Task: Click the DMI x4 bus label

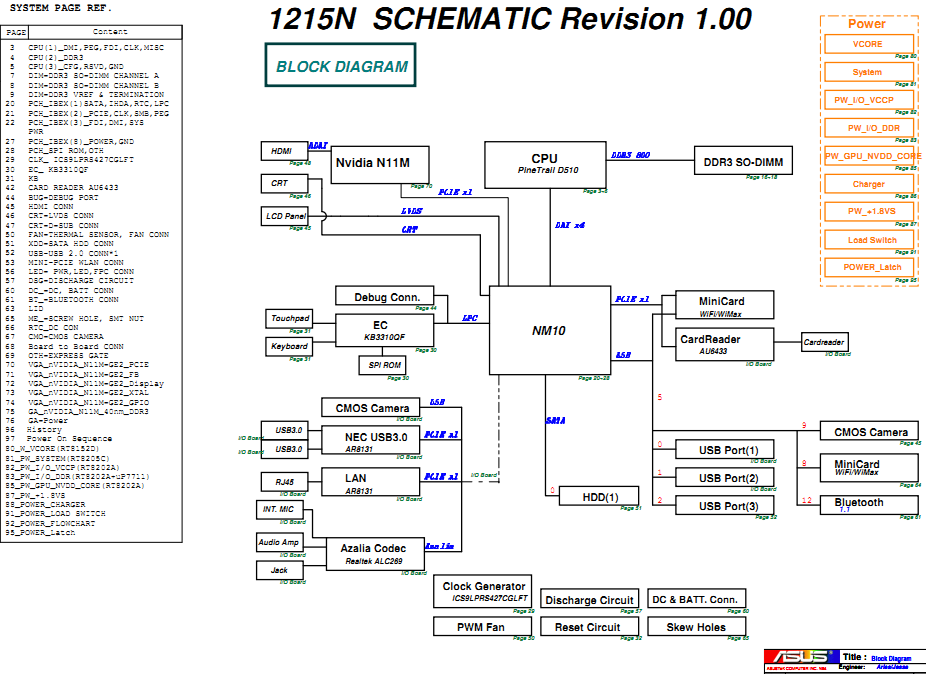Action: (x=570, y=225)
